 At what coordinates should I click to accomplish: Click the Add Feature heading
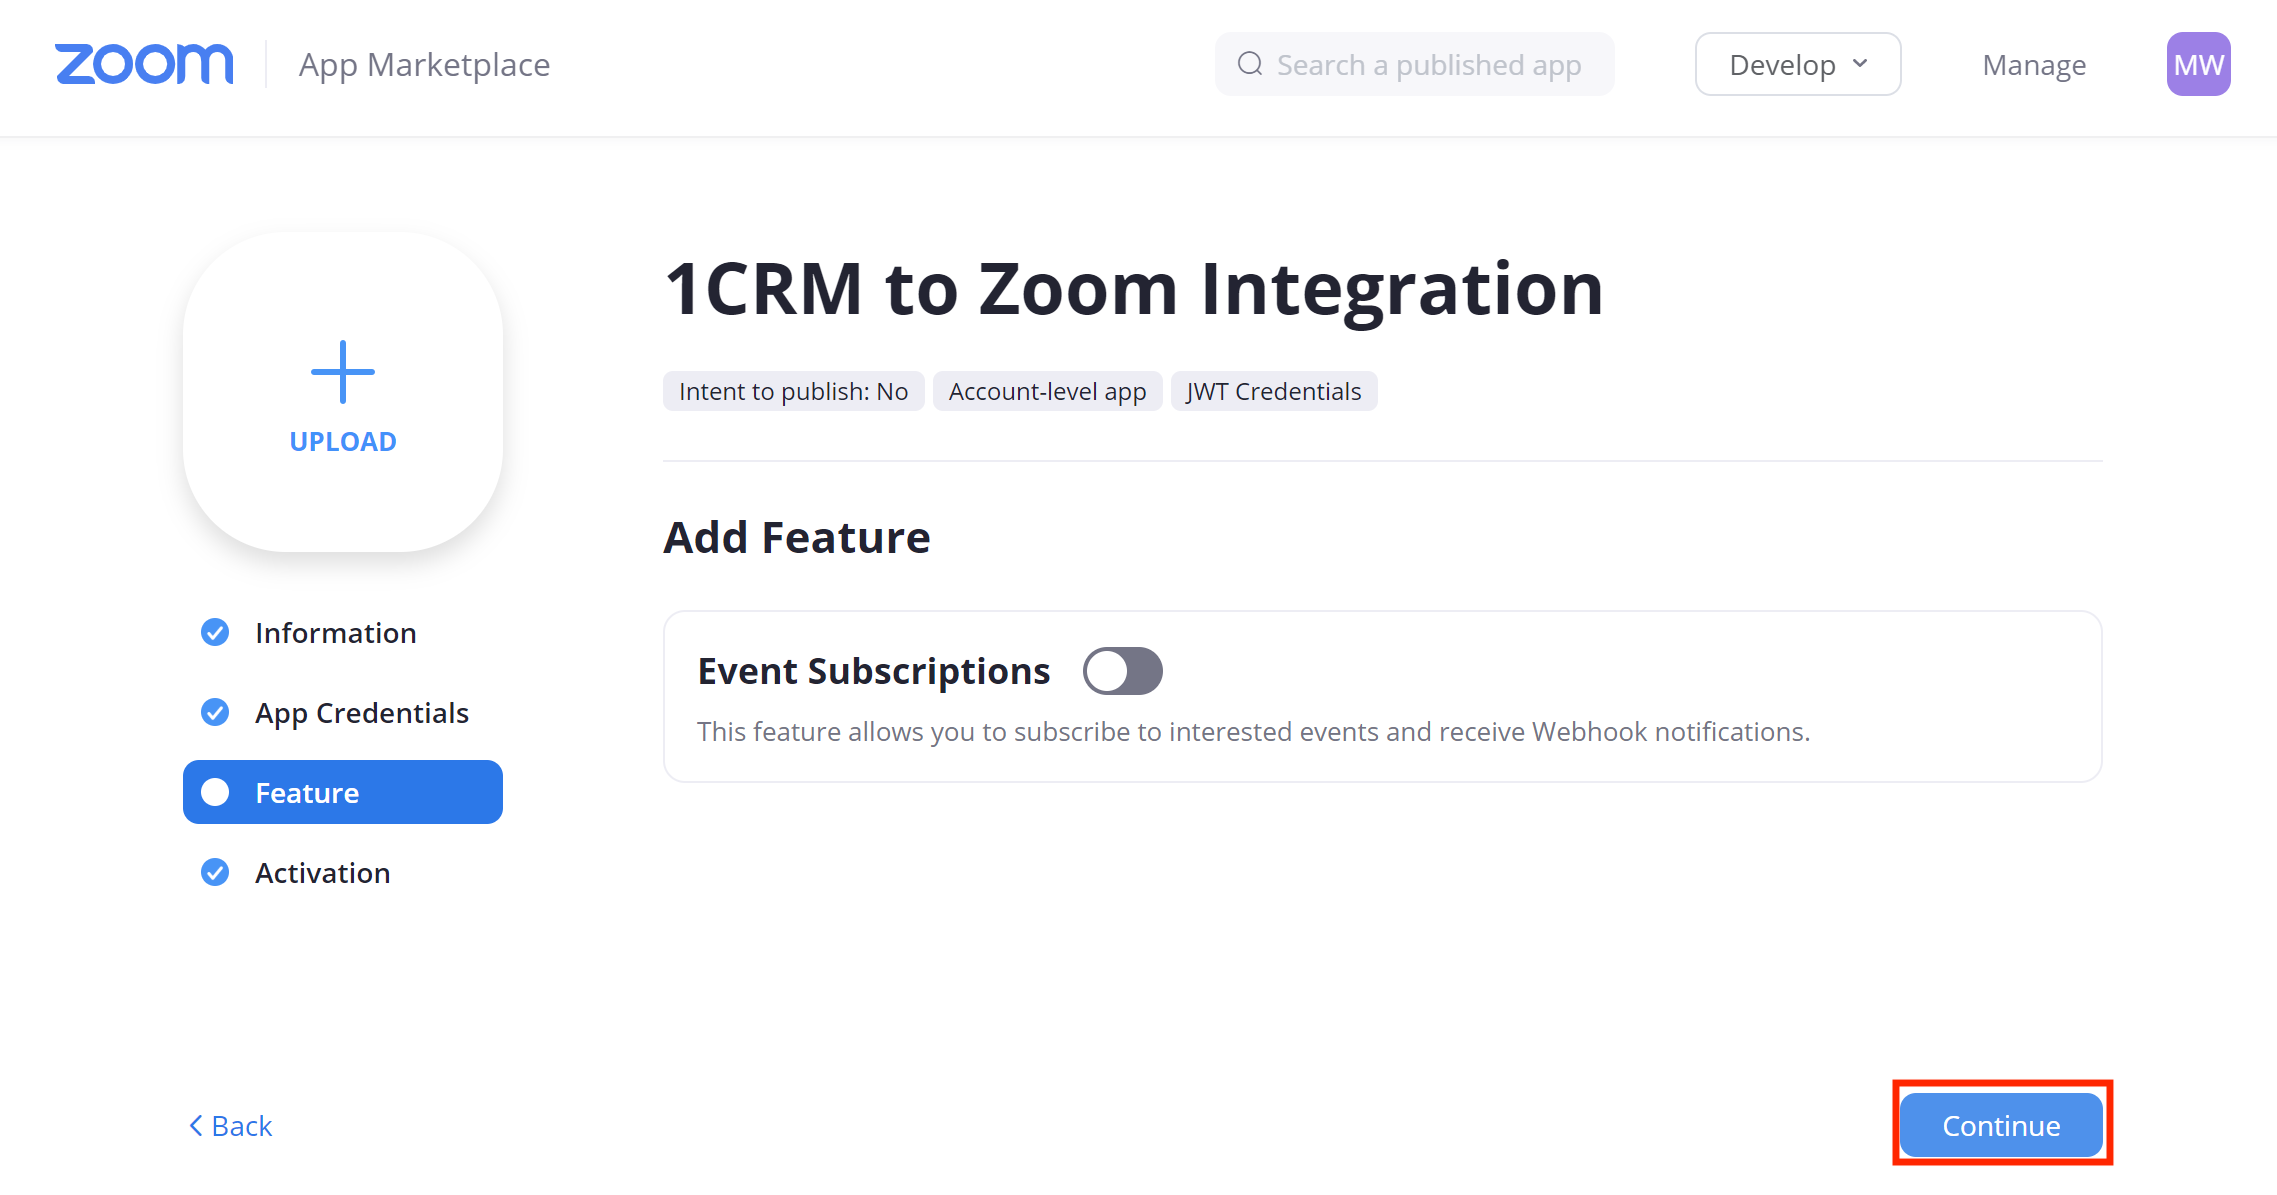point(797,537)
